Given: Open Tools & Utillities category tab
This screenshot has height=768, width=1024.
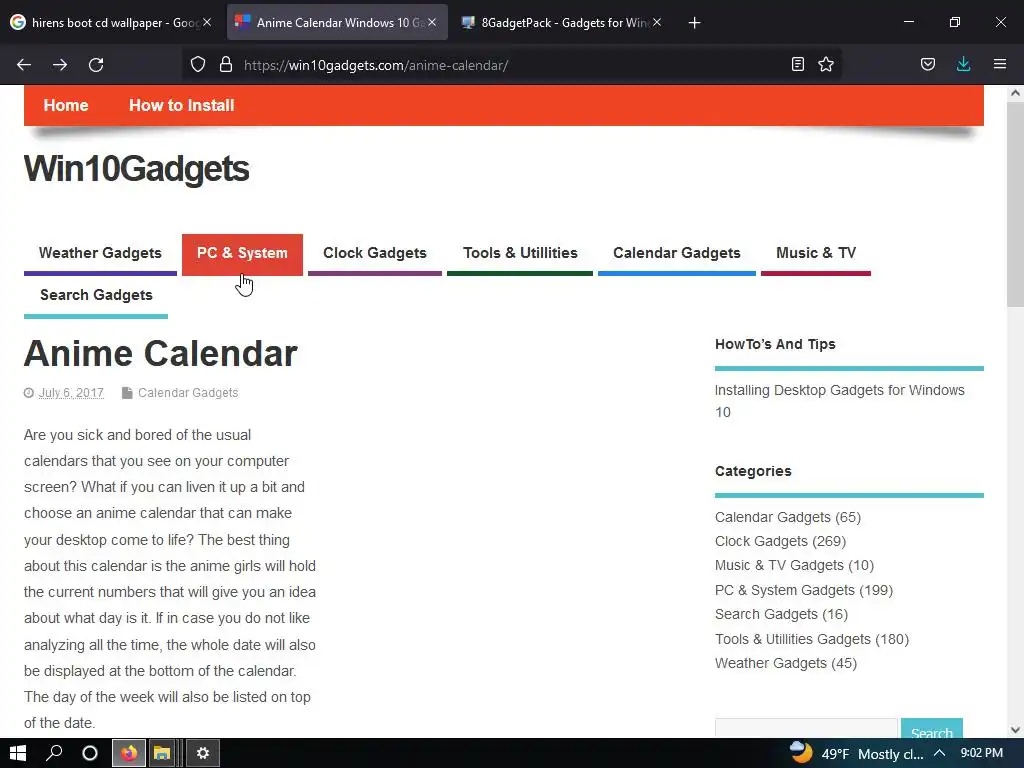Looking at the screenshot, I should click(520, 253).
